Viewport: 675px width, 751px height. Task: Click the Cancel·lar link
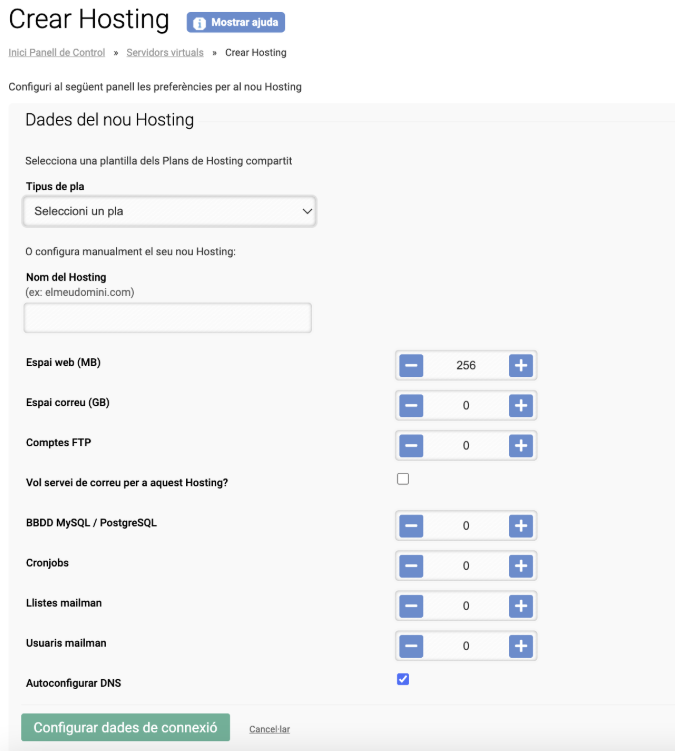269,729
